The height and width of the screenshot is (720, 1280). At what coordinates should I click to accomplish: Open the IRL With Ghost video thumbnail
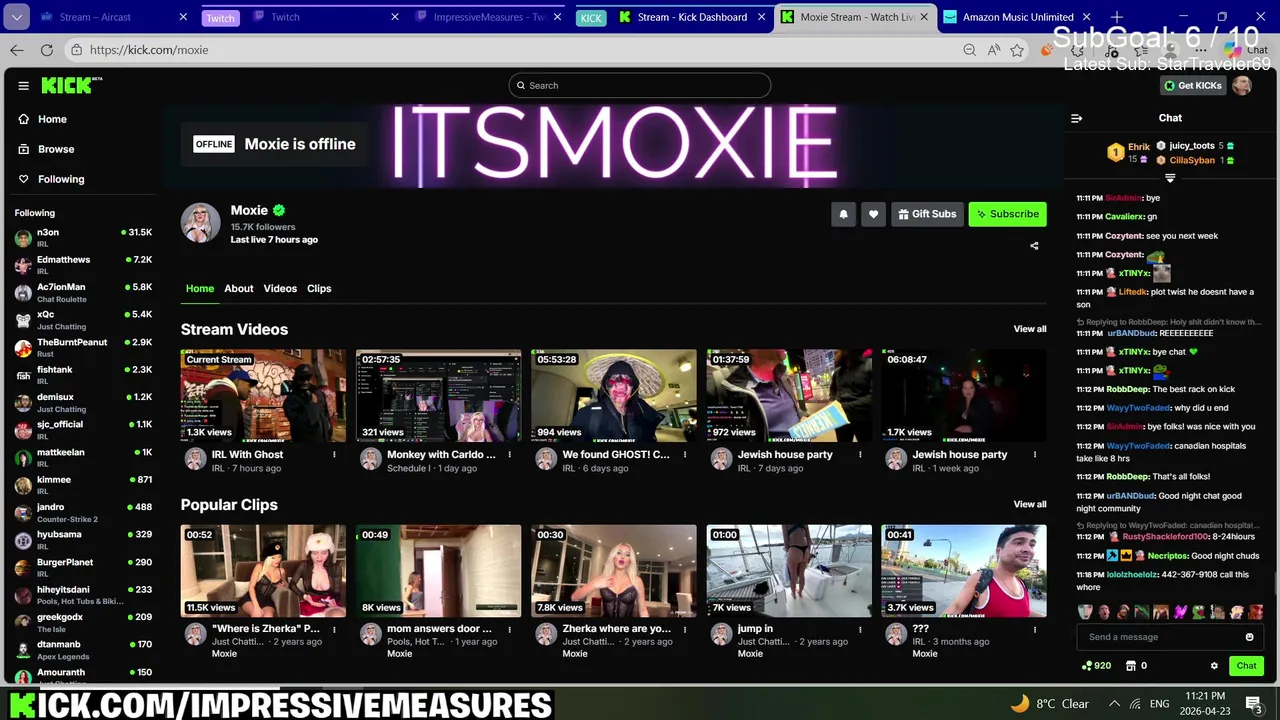[263, 395]
